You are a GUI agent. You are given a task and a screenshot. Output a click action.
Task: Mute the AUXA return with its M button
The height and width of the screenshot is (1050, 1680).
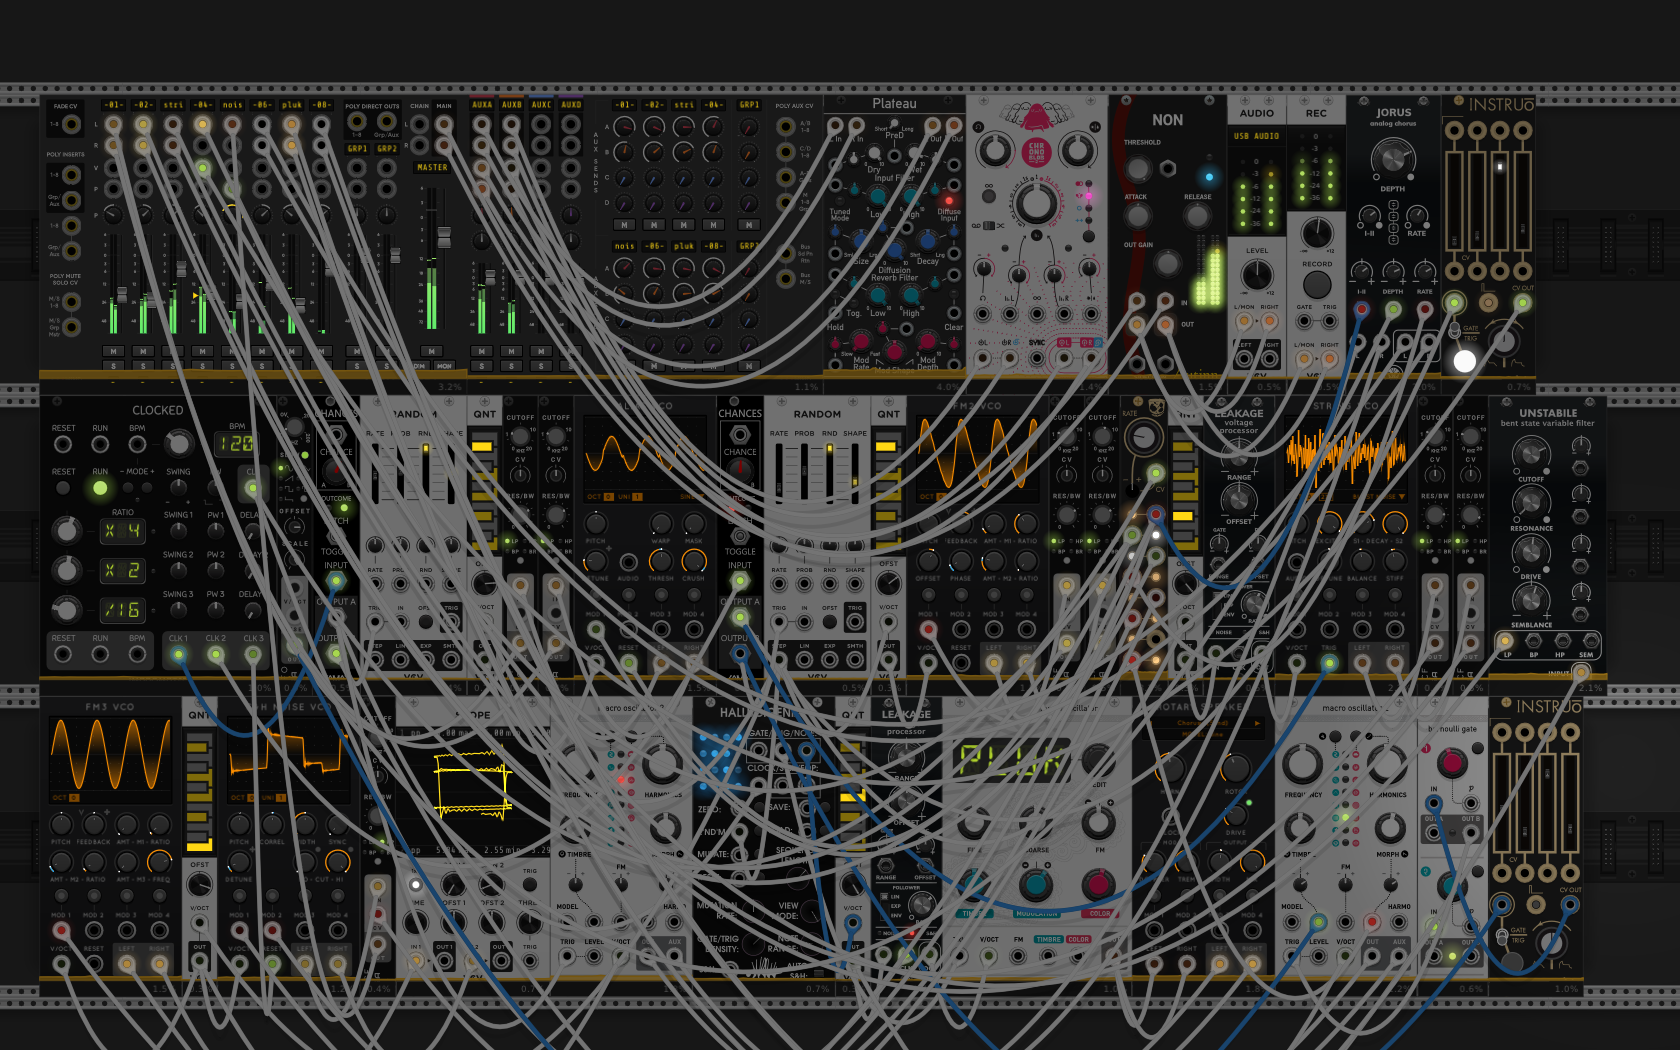tap(482, 351)
